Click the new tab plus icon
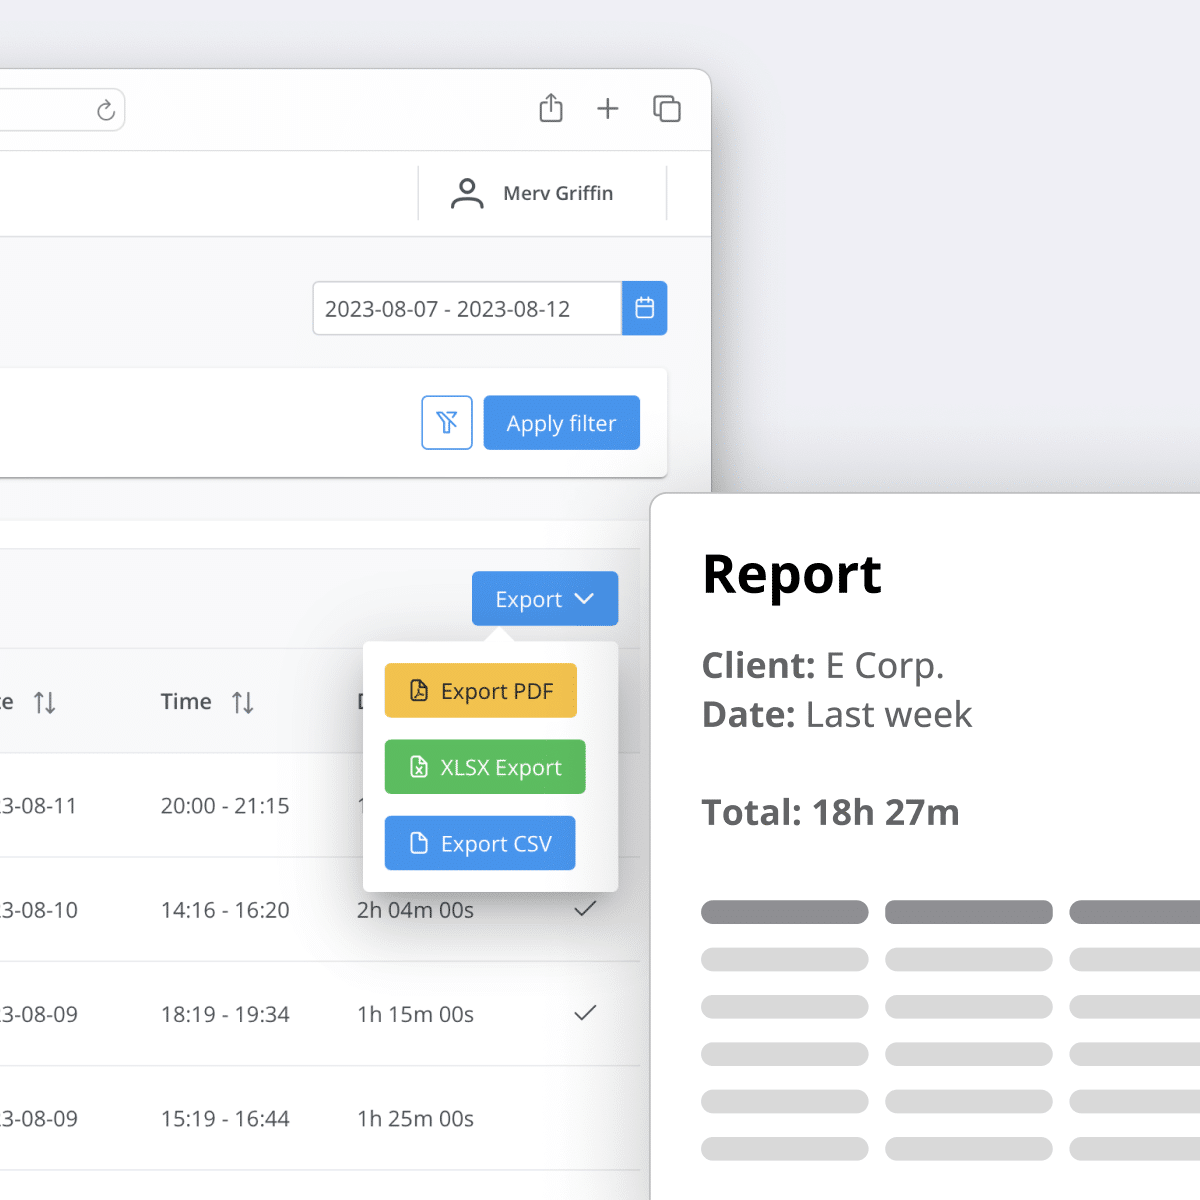This screenshot has width=1200, height=1200. tap(608, 108)
